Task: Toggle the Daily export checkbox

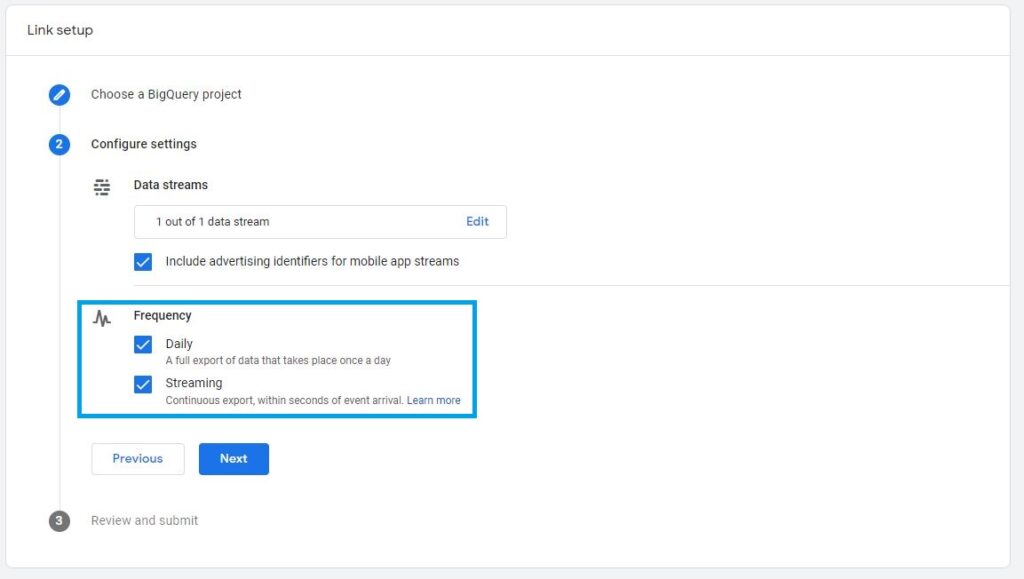Action: tap(143, 344)
